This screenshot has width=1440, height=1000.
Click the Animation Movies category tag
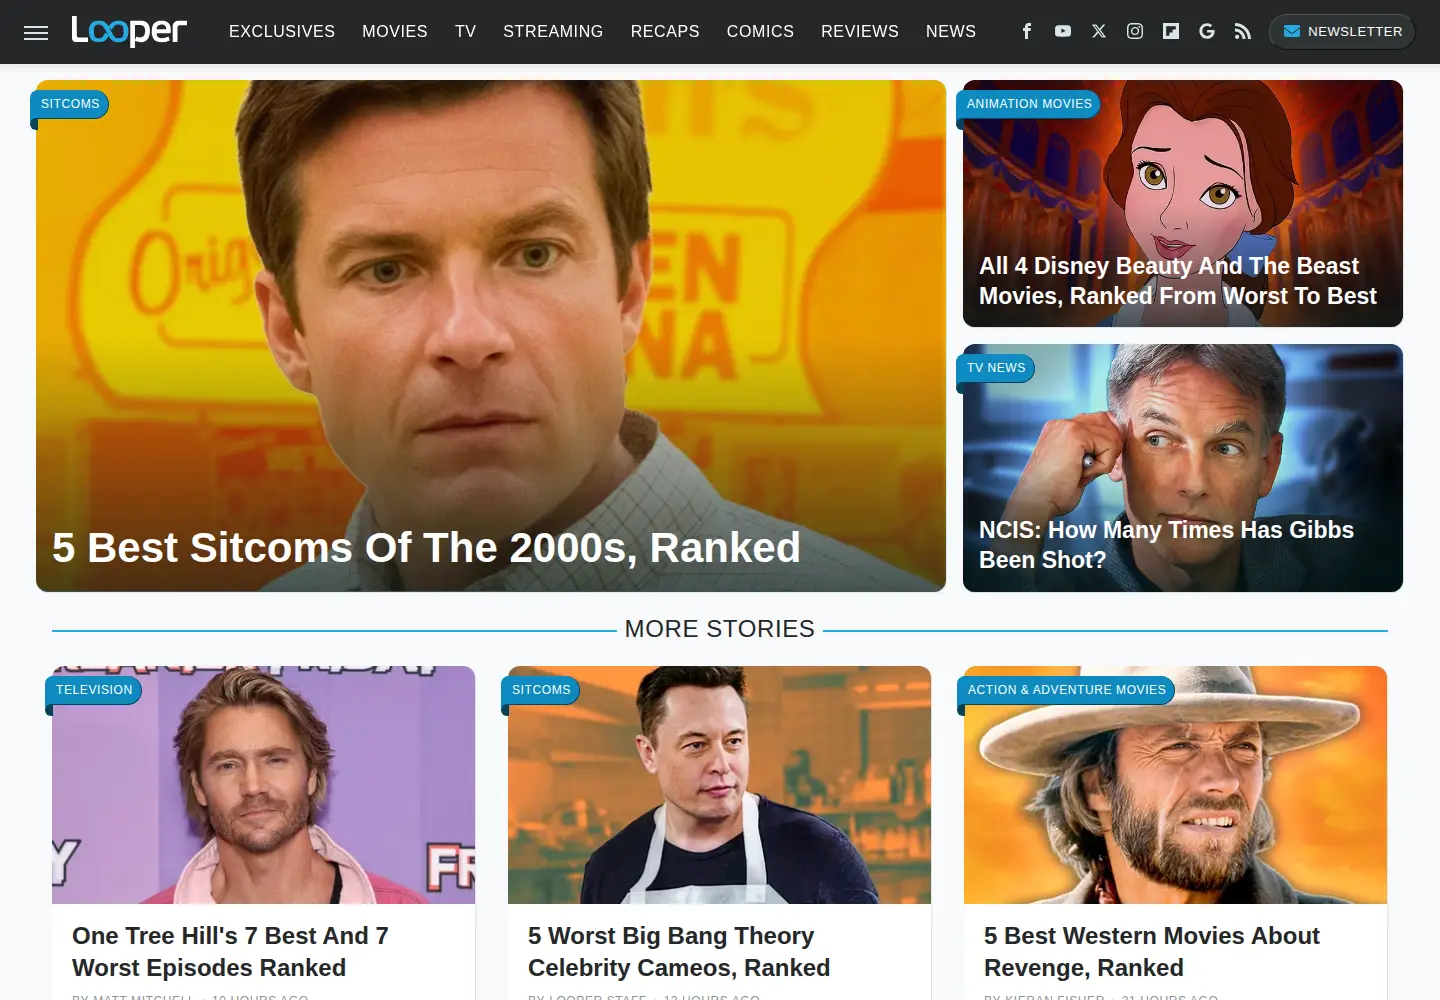click(1029, 104)
